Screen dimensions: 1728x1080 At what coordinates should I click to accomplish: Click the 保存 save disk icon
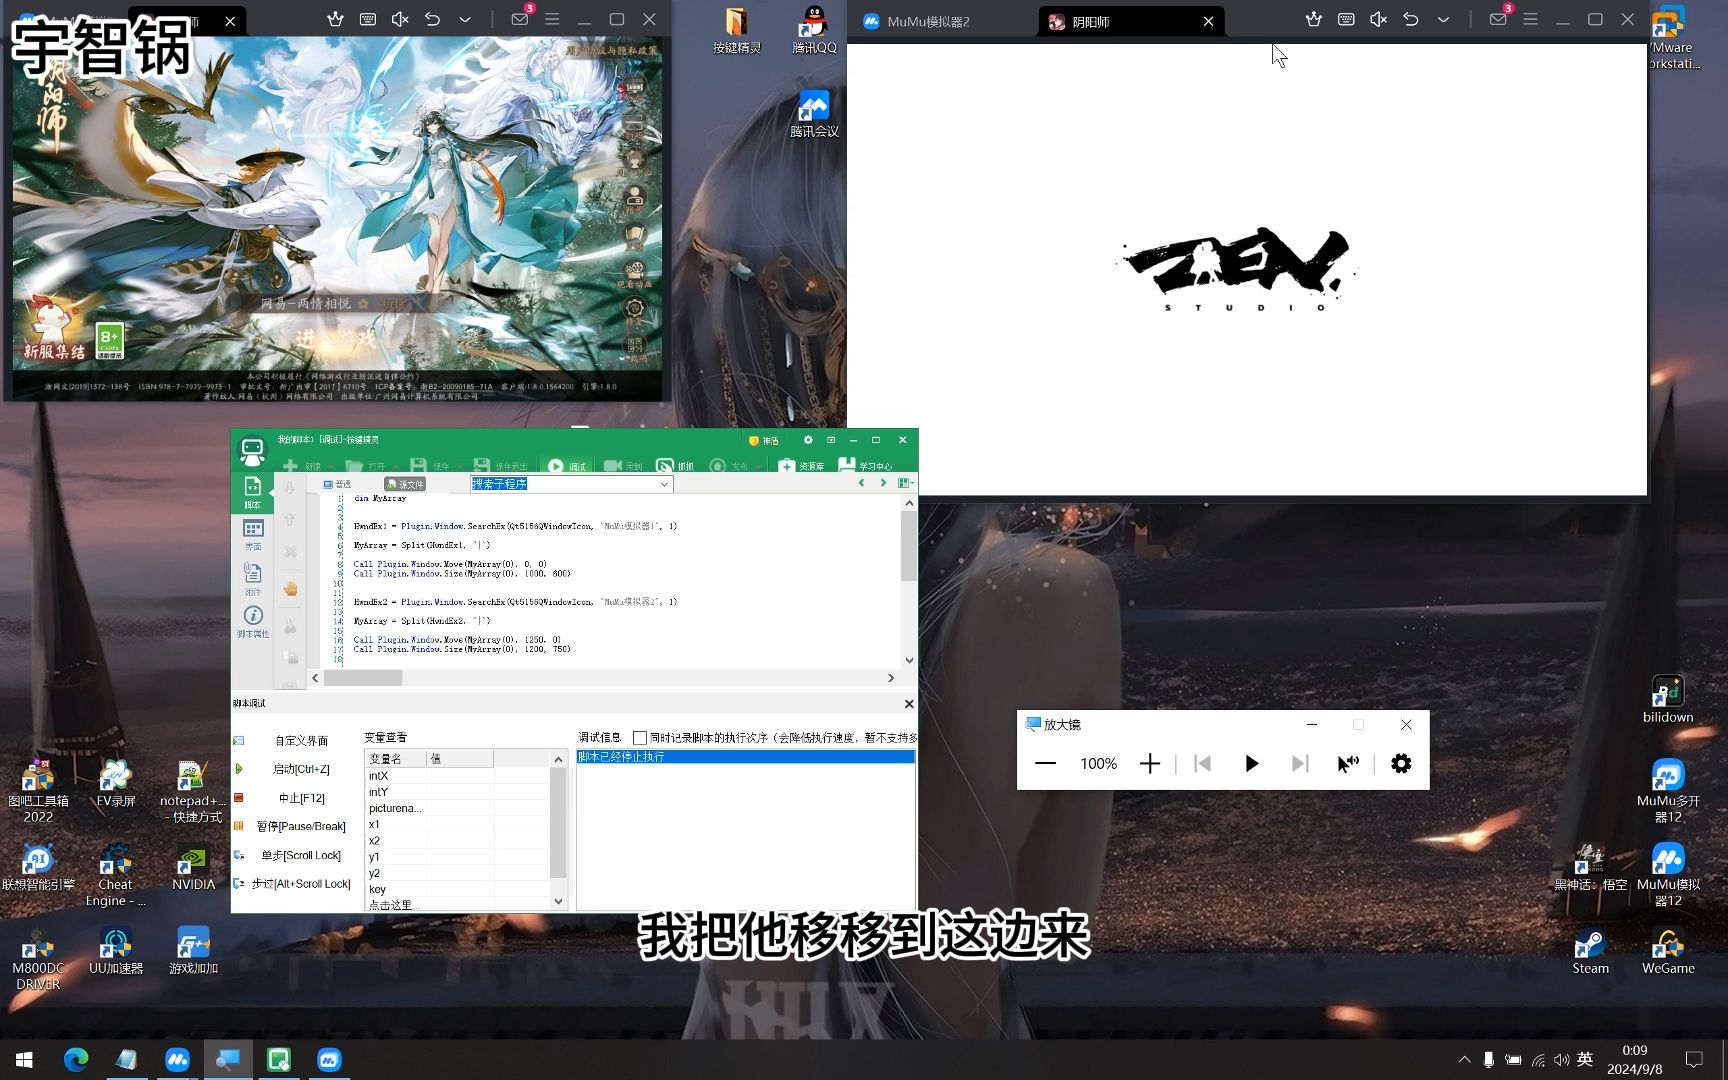tap(418, 466)
